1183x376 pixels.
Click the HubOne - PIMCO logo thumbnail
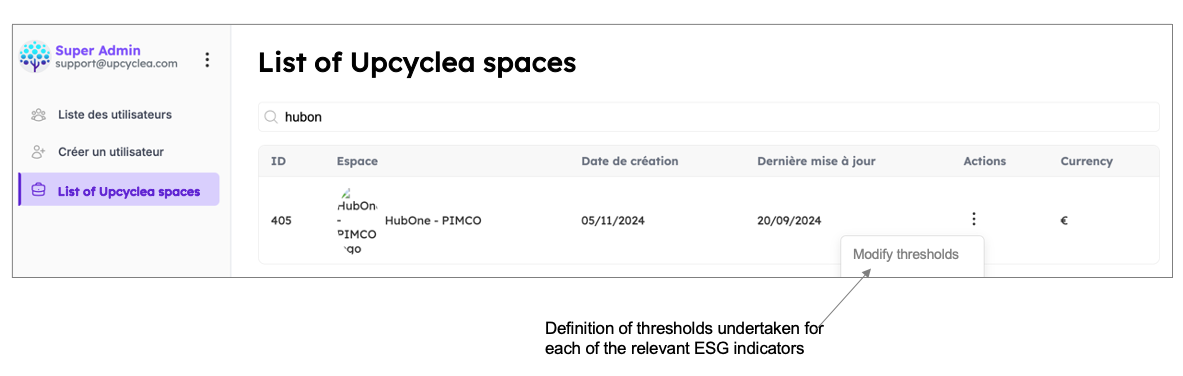coord(357,220)
